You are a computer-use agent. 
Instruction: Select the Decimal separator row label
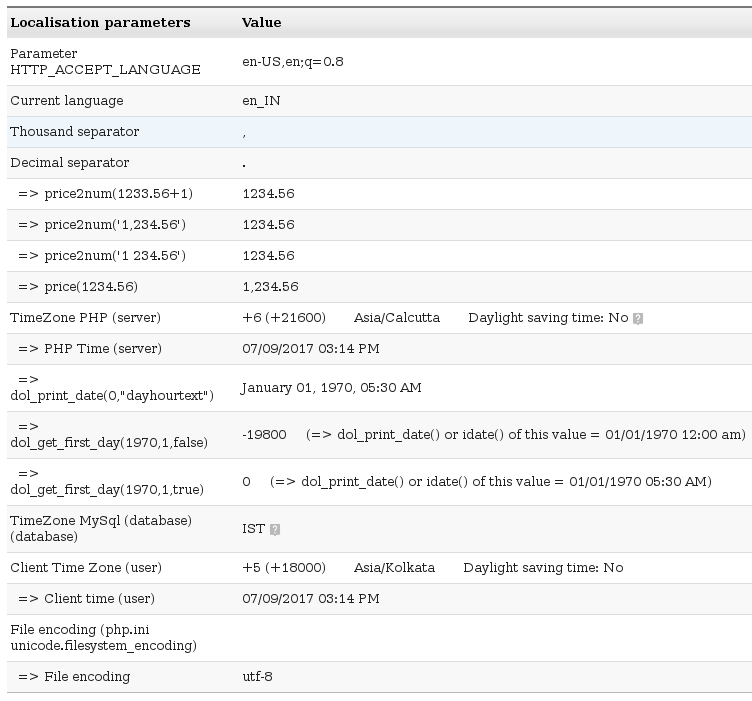[70, 163]
